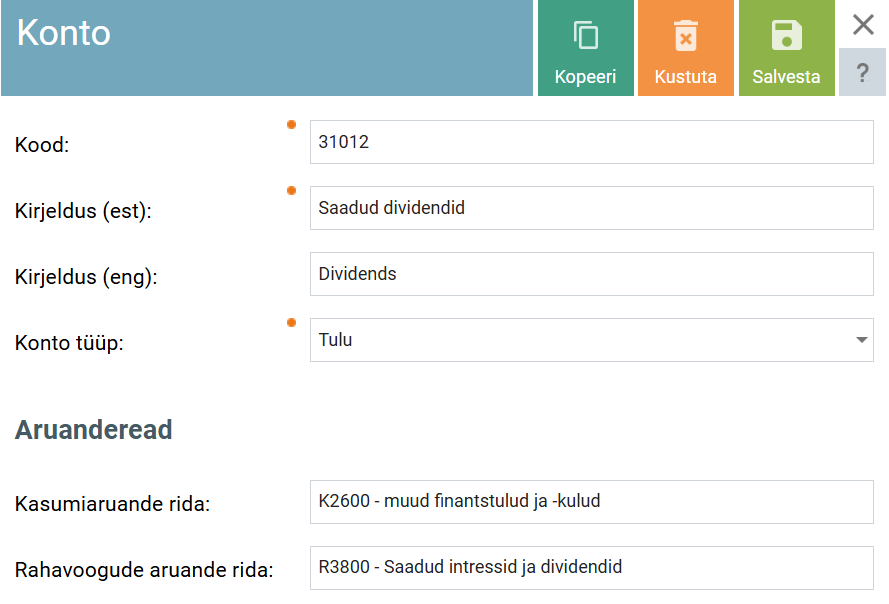
Task: Click the Kood label text
Action: (42, 145)
